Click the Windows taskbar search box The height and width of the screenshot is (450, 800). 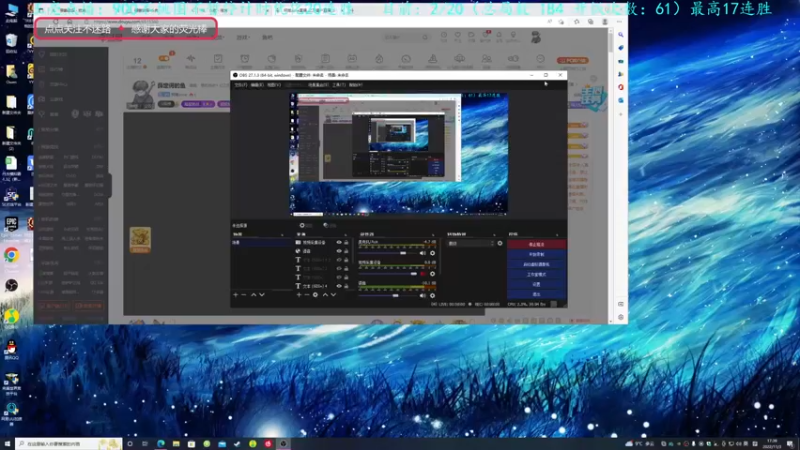(68, 444)
